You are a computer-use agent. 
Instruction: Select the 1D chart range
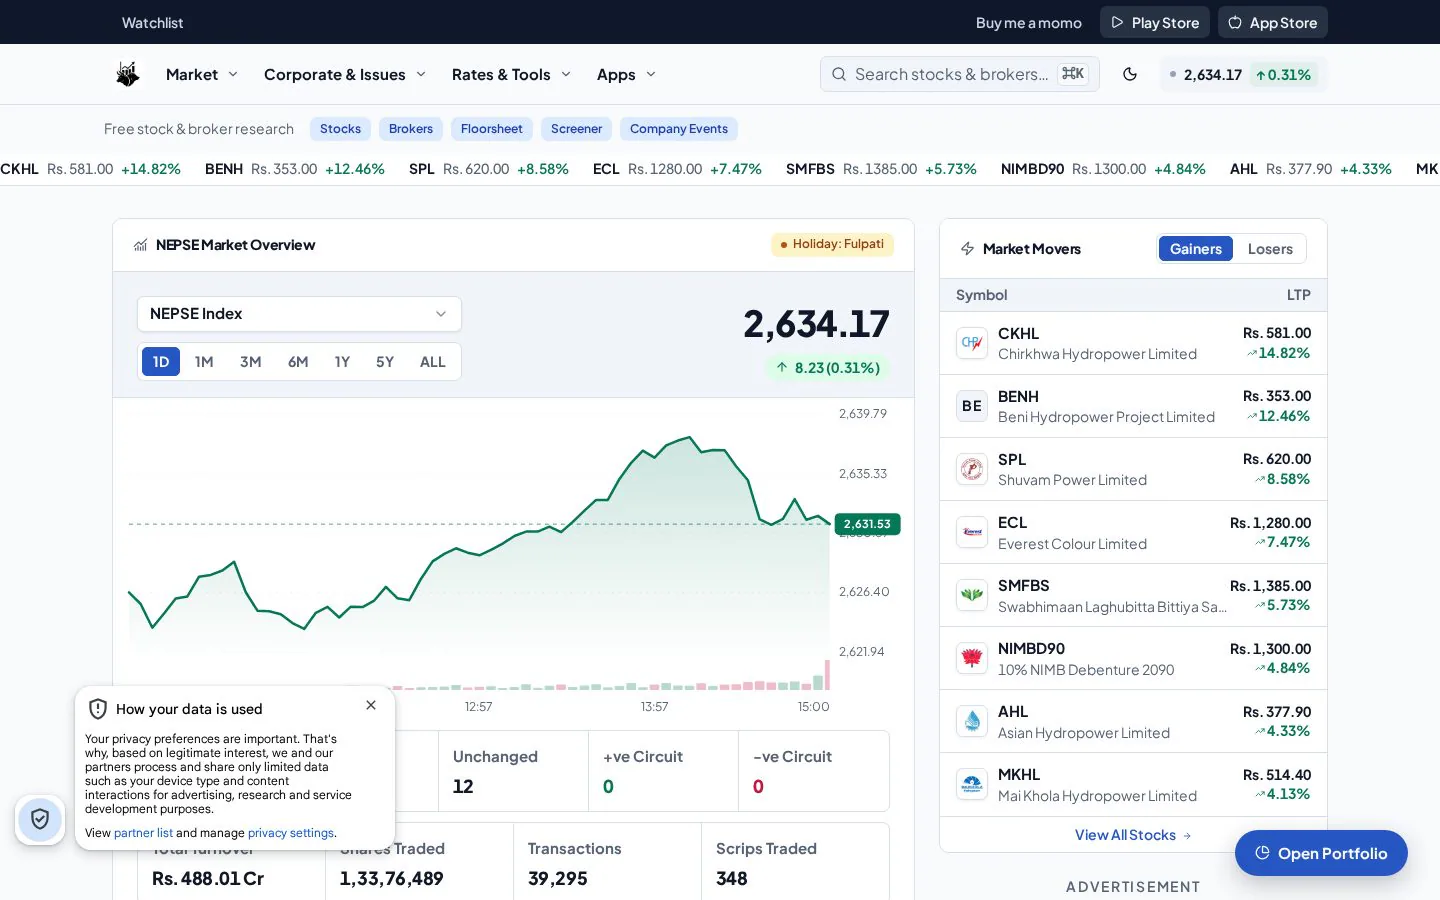point(161,362)
